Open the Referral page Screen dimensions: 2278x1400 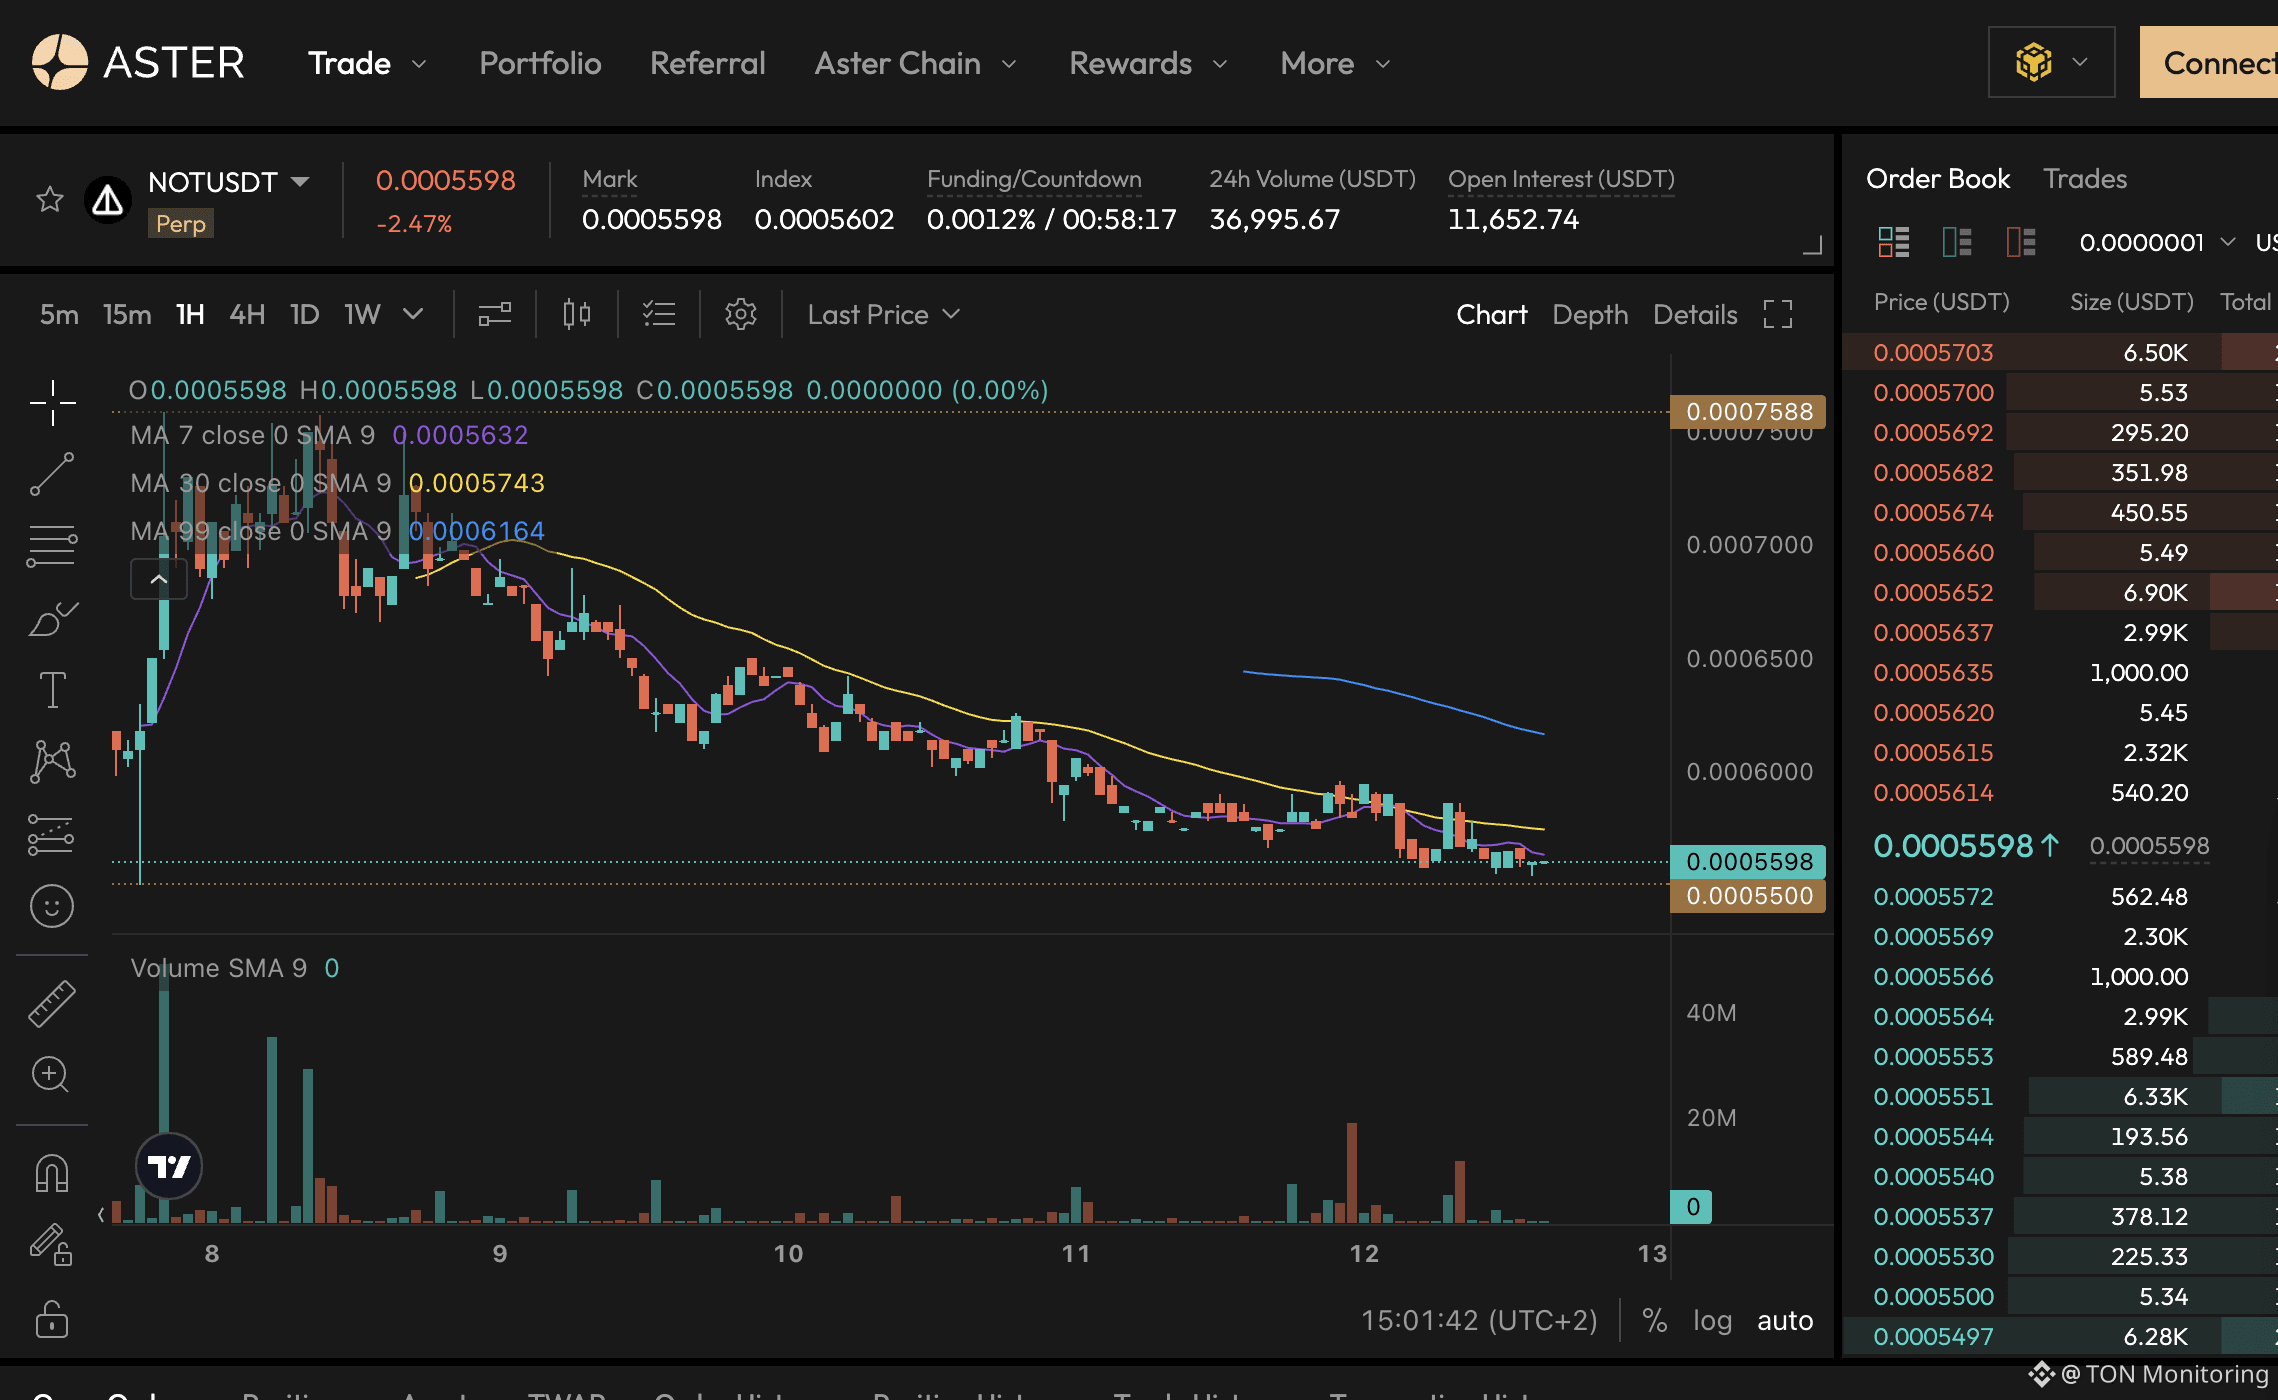(x=707, y=63)
